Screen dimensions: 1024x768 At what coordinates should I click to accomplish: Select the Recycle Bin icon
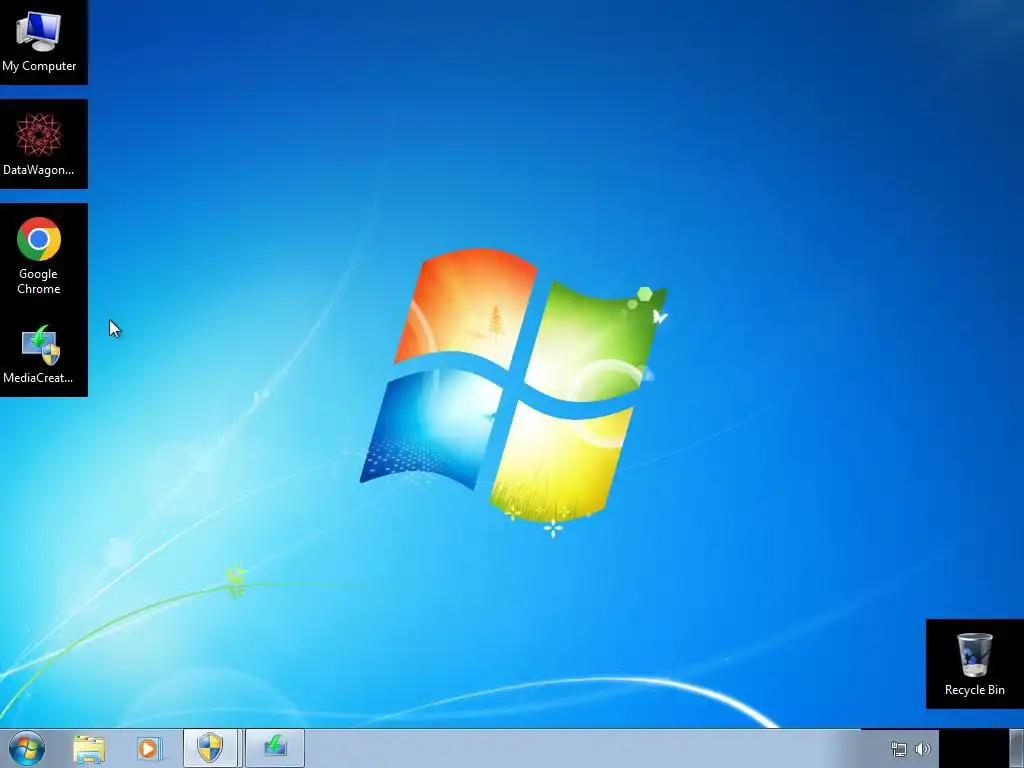click(974, 664)
